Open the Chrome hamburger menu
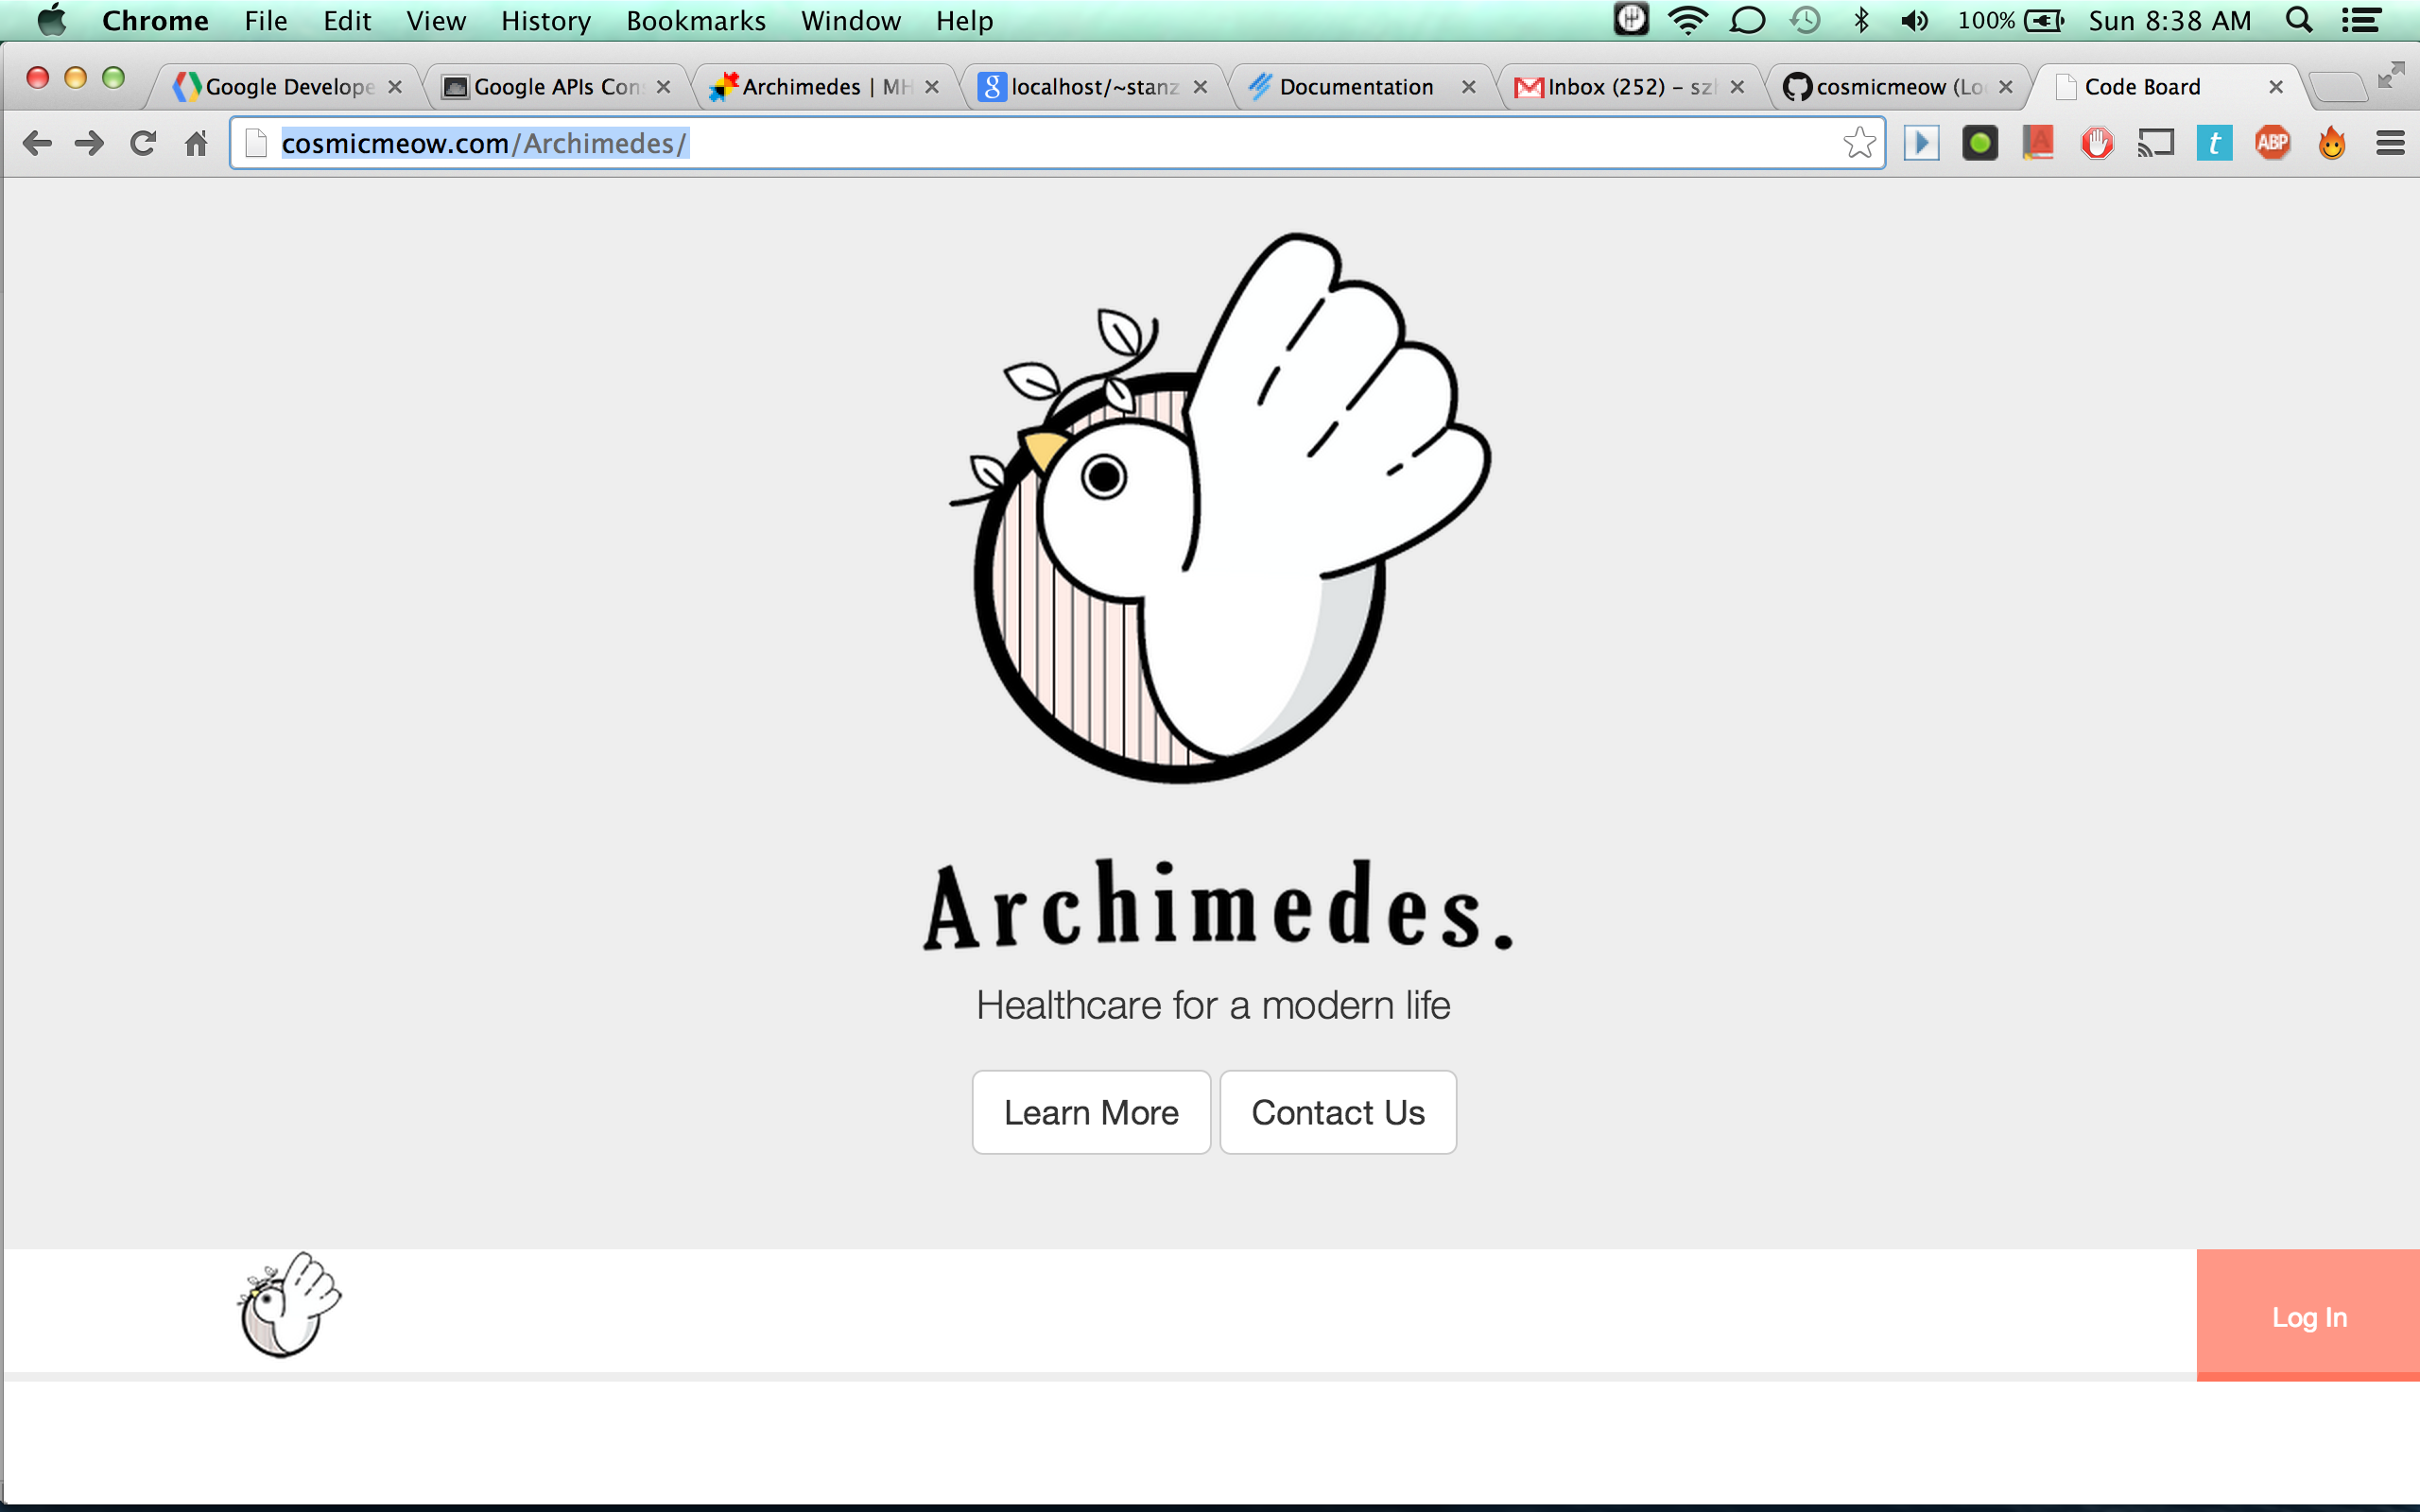The image size is (2420, 1512). pyautogui.click(x=2389, y=143)
